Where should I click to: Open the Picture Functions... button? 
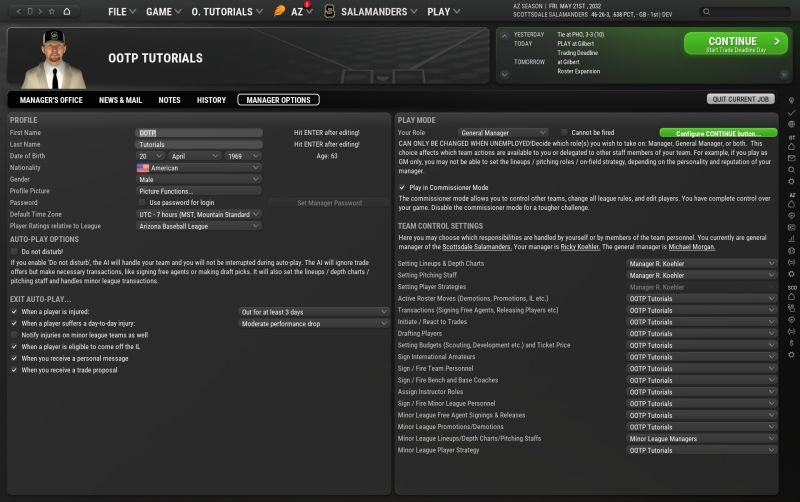(x=199, y=191)
